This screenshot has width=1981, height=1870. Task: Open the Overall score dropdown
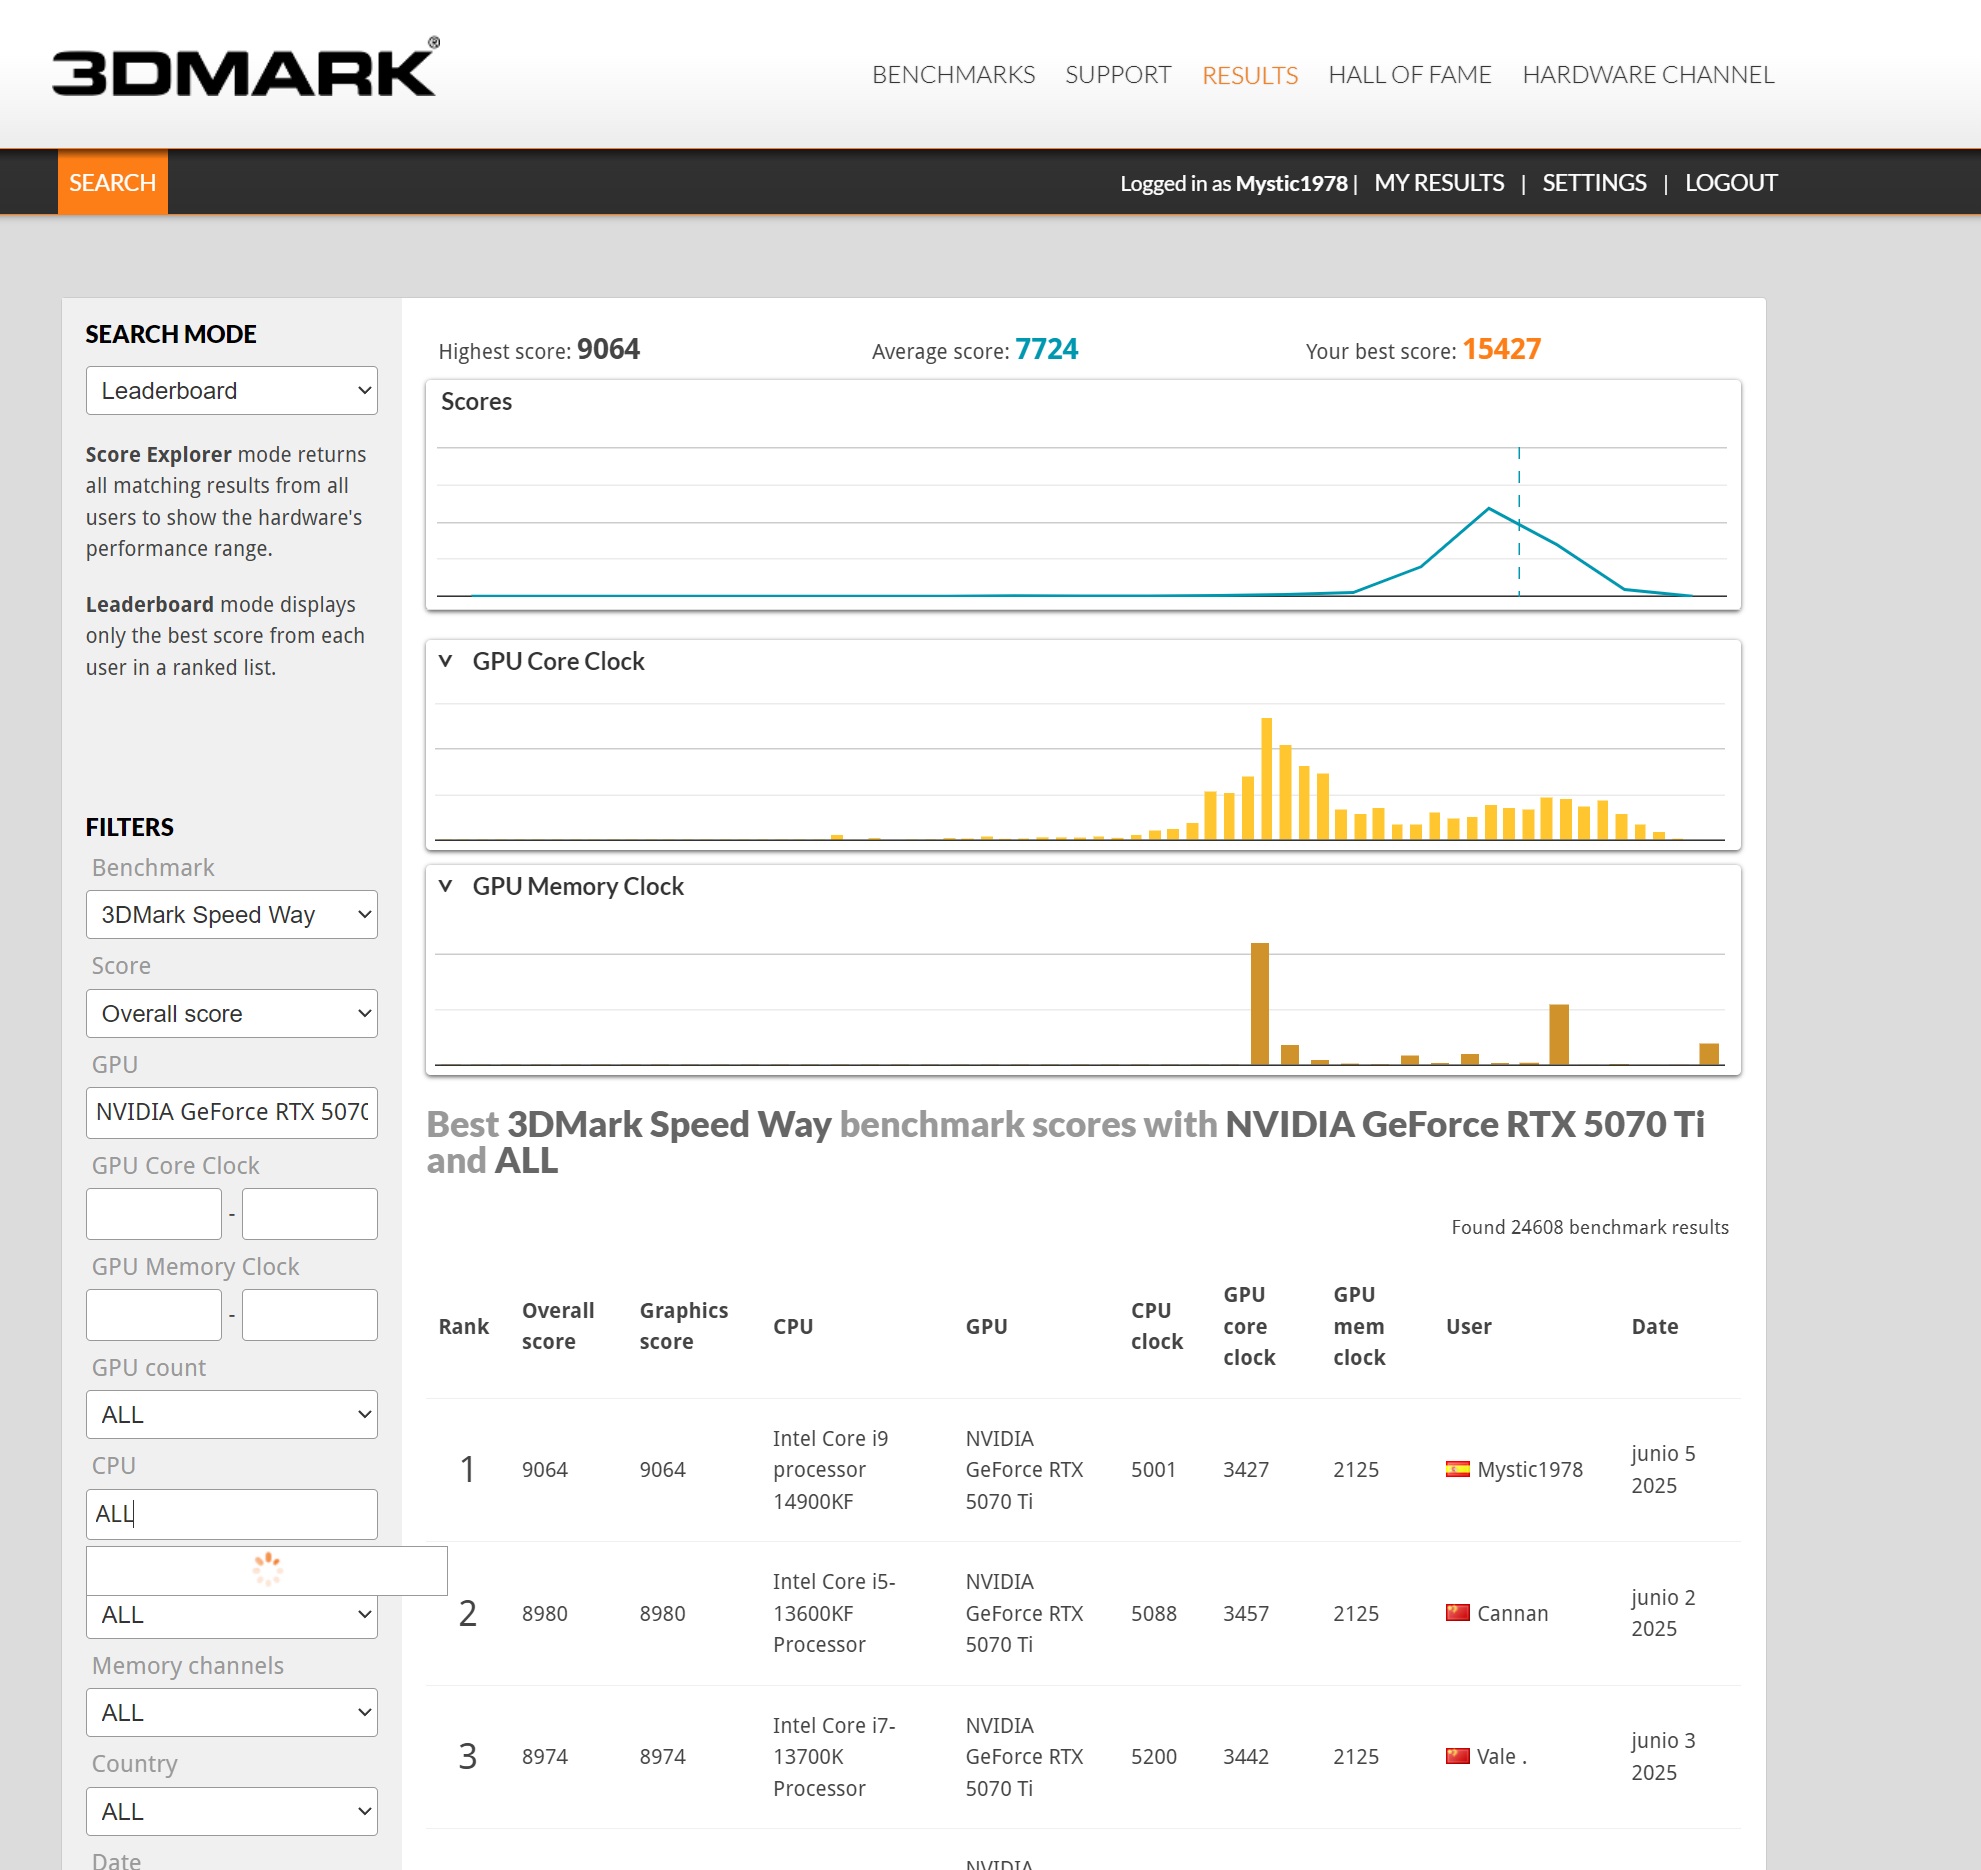point(232,1013)
